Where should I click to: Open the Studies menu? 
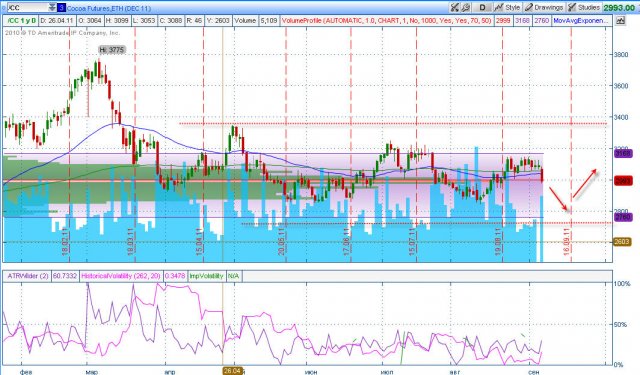(584, 7)
